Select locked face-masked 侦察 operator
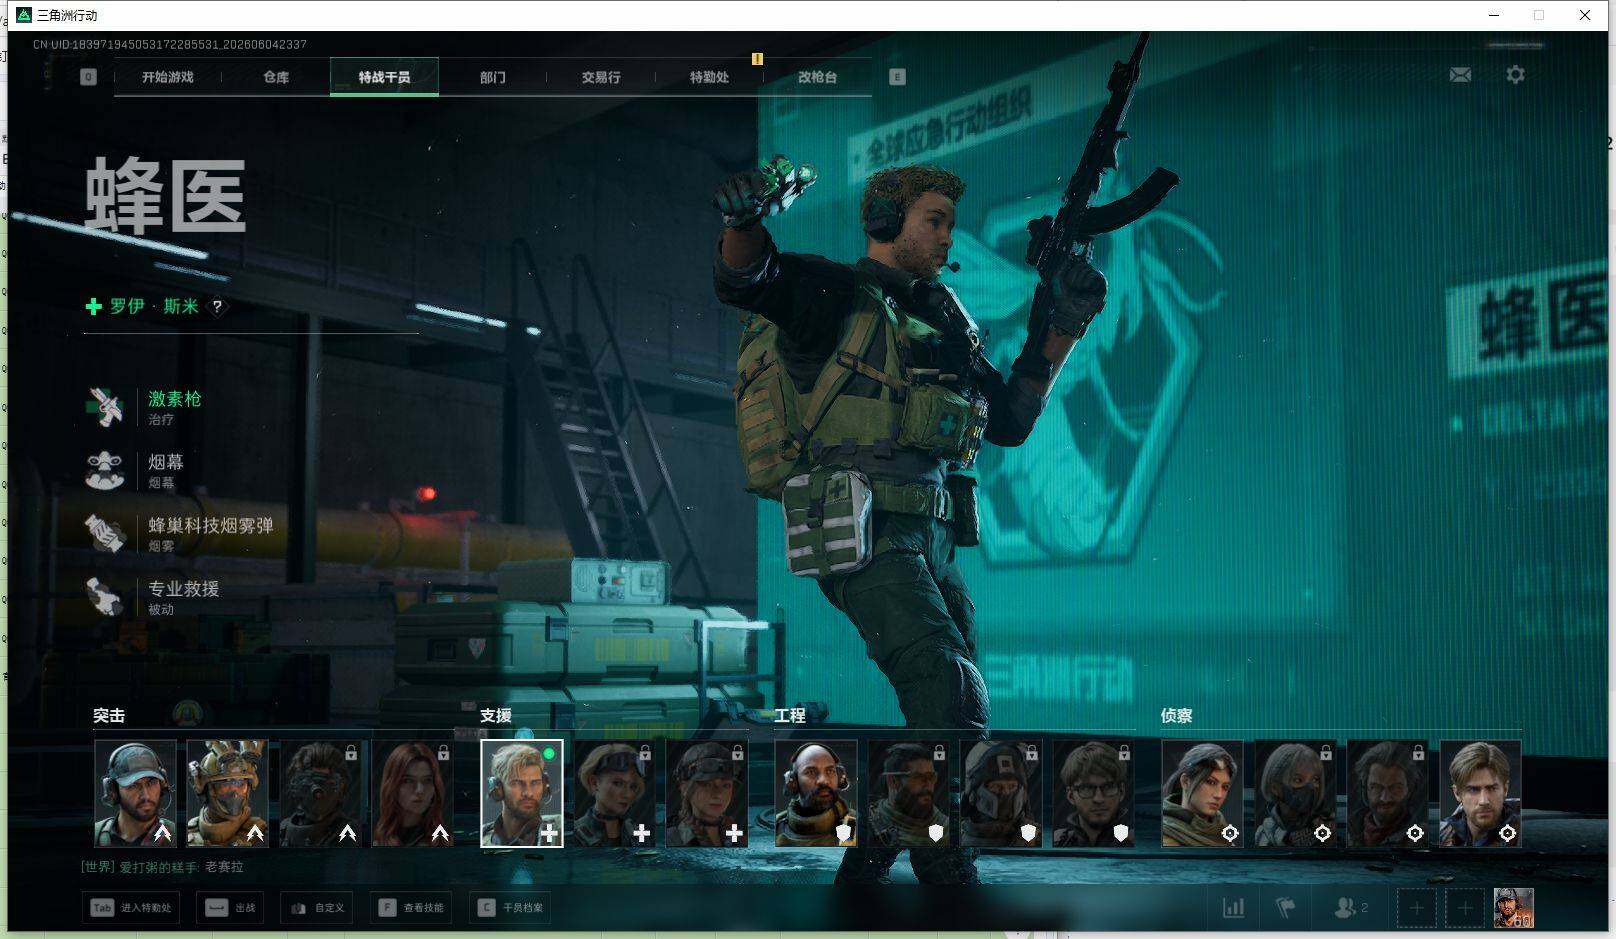 [1295, 793]
